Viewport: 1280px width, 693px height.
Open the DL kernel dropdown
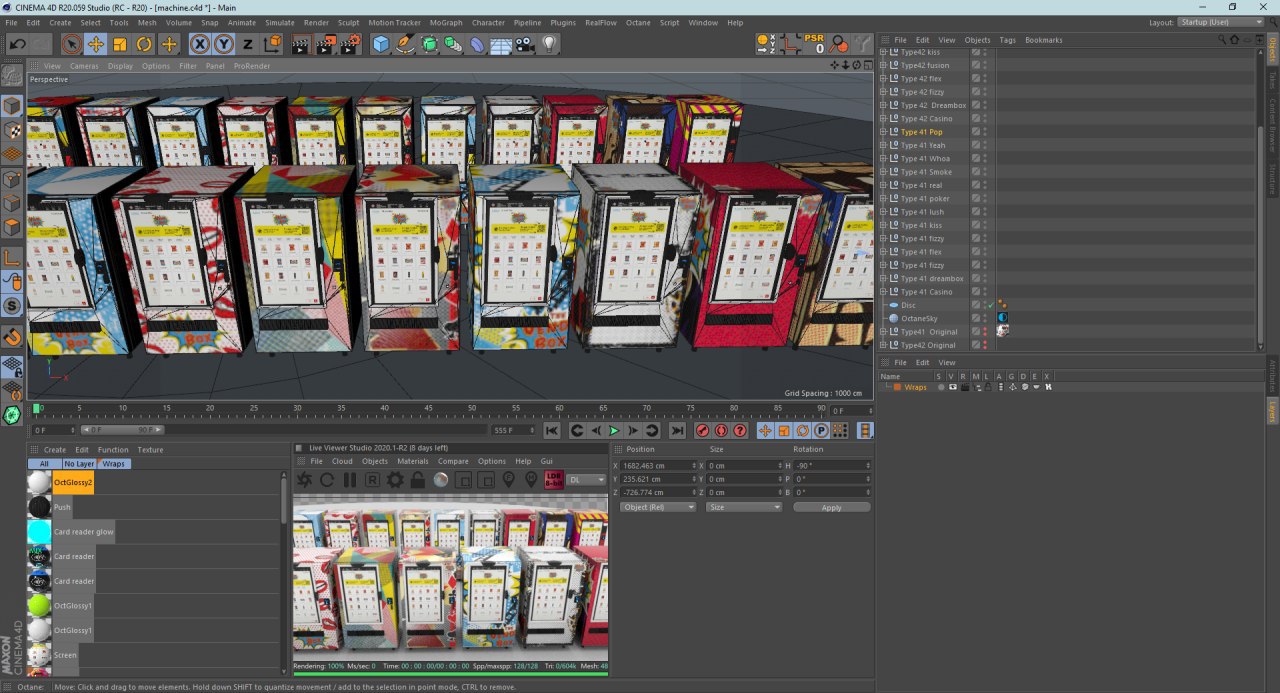(587, 480)
